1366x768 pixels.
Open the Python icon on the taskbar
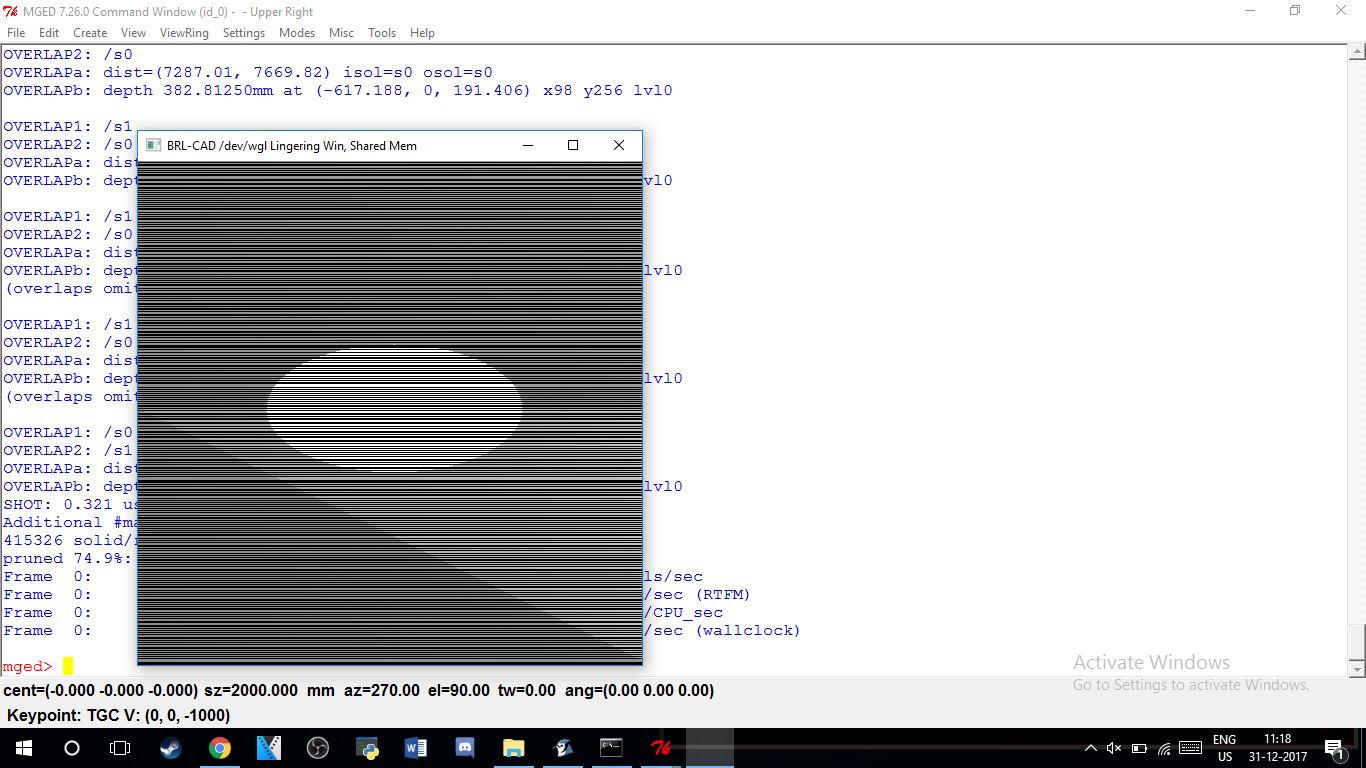pos(367,748)
